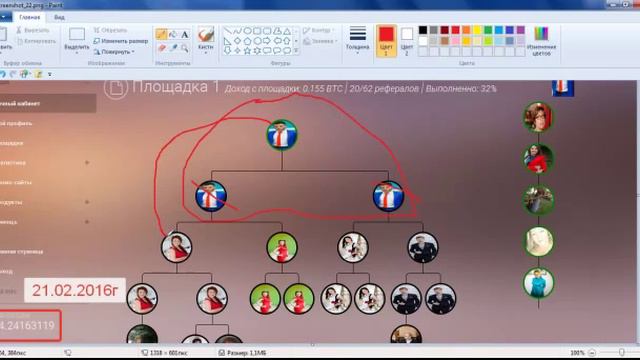Choose the Hexagon shape

pyautogui.click(x=257, y=41)
